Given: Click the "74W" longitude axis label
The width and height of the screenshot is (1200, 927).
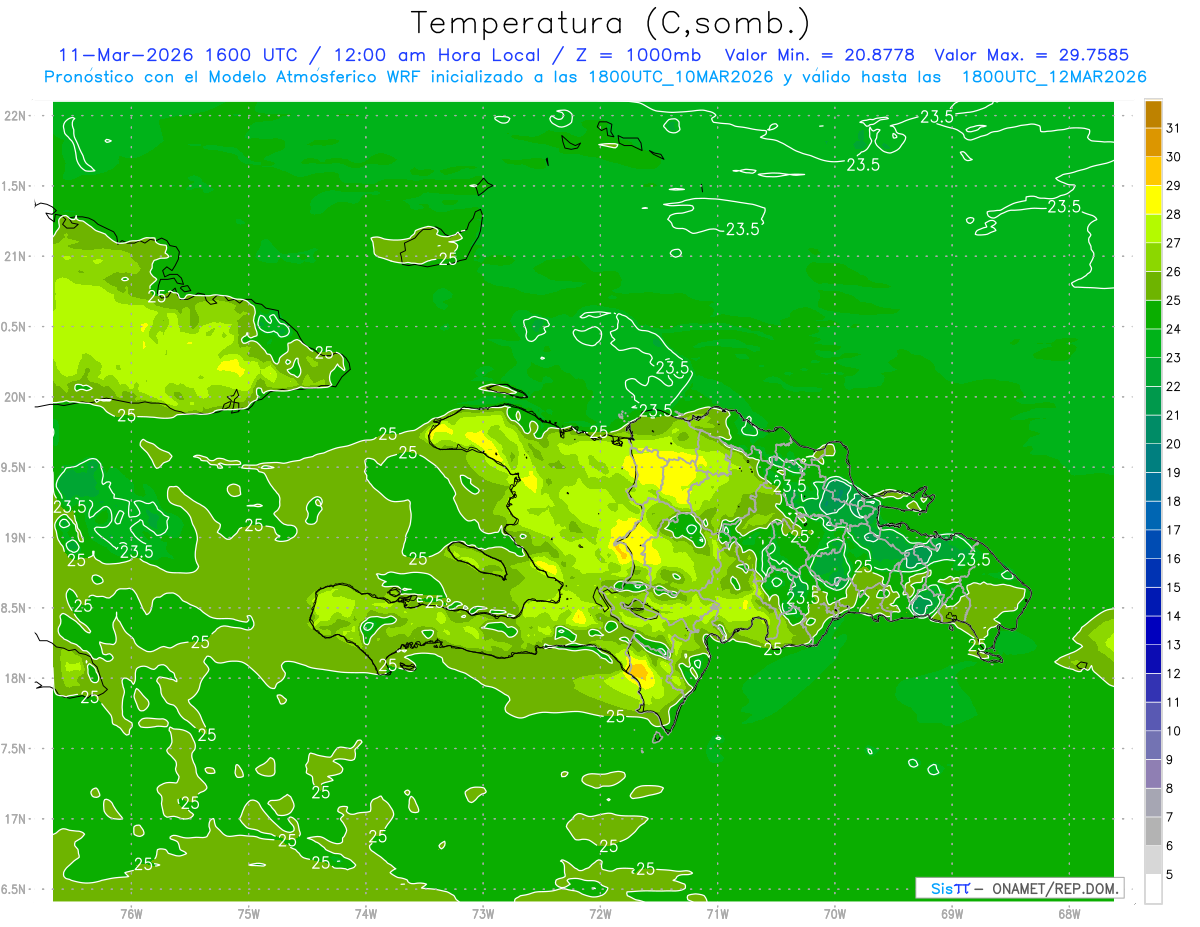Looking at the screenshot, I should (x=366, y=914).
